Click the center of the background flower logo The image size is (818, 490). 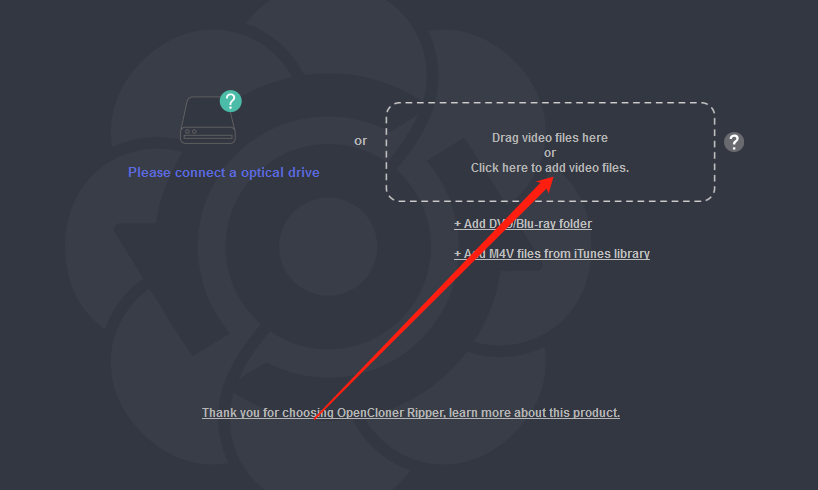click(x=328, y=246)
